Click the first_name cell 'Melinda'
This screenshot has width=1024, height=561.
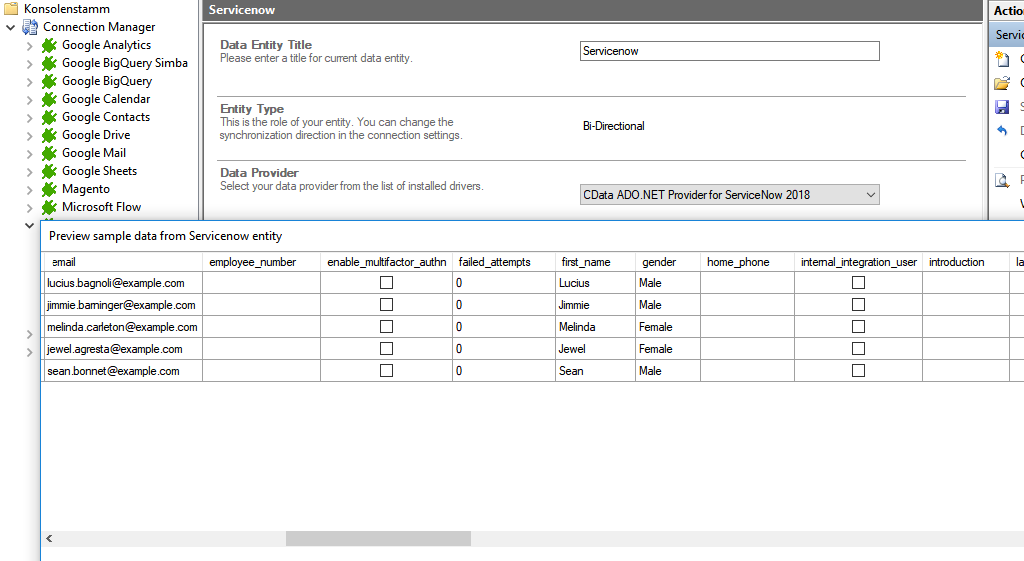tap(595, 327)
